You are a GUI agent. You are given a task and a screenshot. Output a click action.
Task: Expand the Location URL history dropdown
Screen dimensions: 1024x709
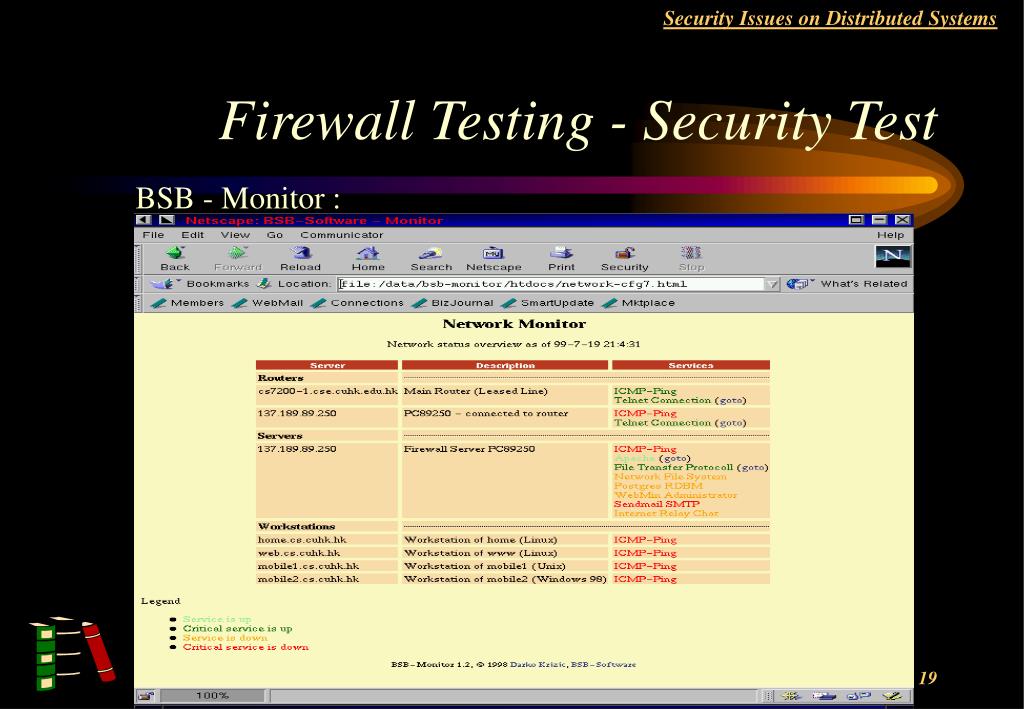(773, 284)
